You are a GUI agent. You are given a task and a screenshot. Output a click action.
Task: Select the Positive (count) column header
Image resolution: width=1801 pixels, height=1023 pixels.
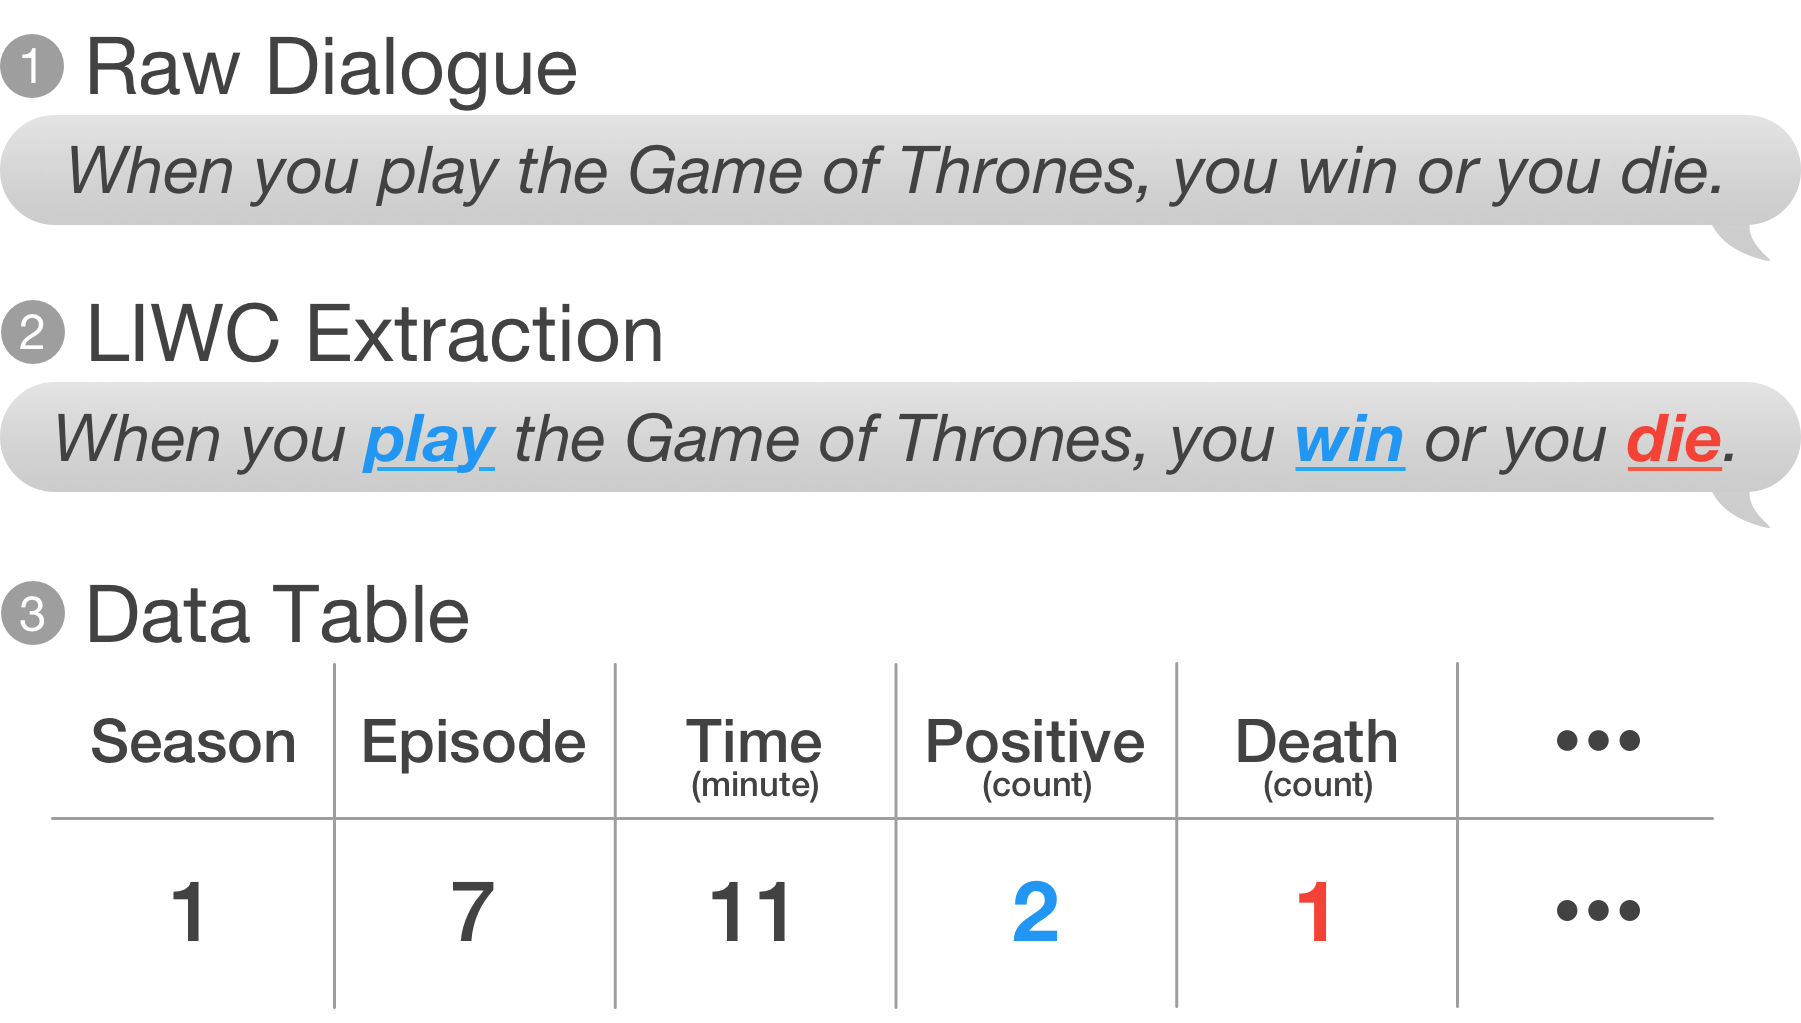pos(1035,758)
